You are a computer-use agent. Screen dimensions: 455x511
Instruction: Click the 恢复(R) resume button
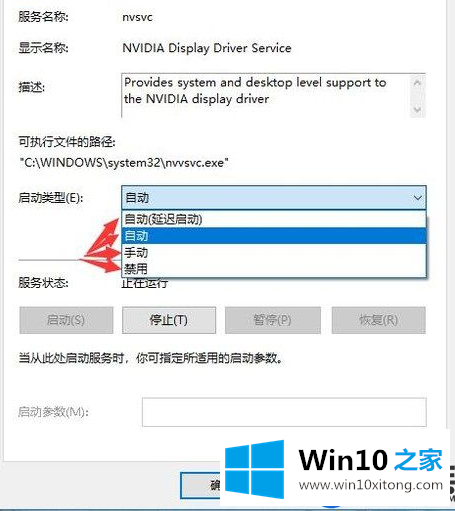click(x=379, y=320)
